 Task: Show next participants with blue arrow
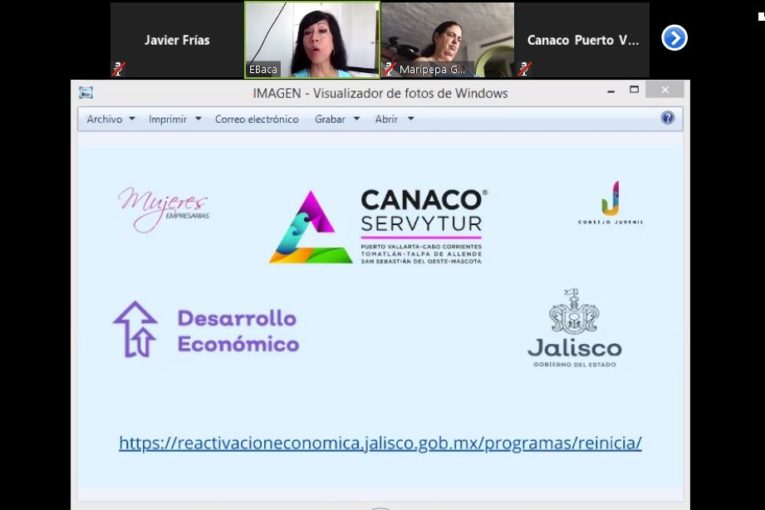click(x=674, y=38)
